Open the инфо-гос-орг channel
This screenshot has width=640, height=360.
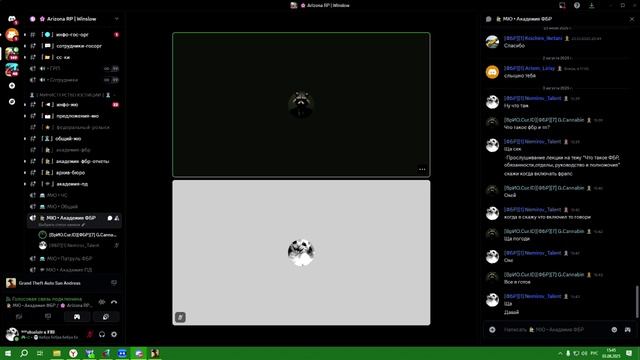pyautogui.click(x=73, y=35)
